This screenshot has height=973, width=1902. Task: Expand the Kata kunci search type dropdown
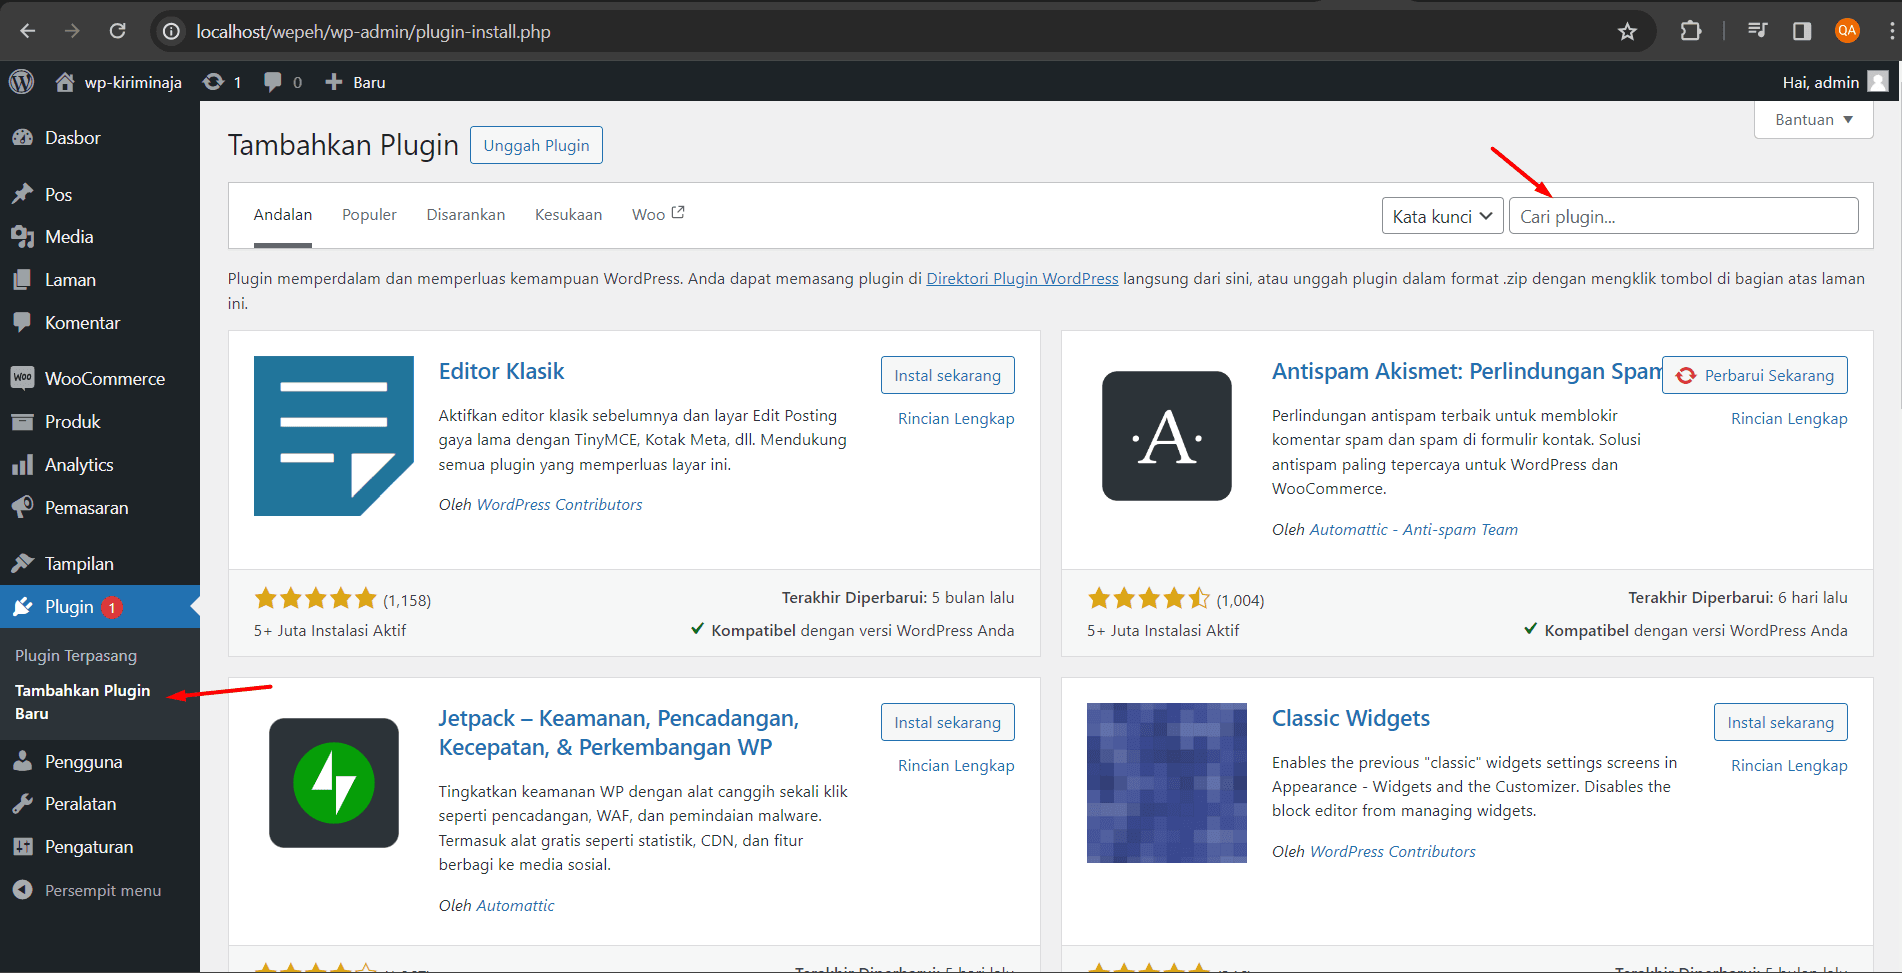[x=1441, y=216]
